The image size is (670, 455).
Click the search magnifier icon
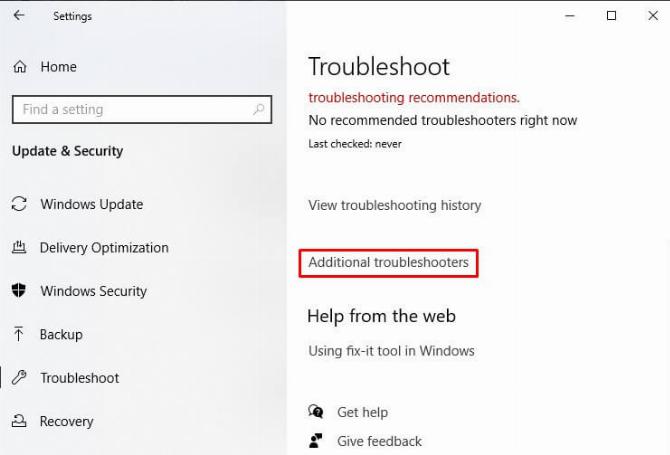(x=258, y=109)
